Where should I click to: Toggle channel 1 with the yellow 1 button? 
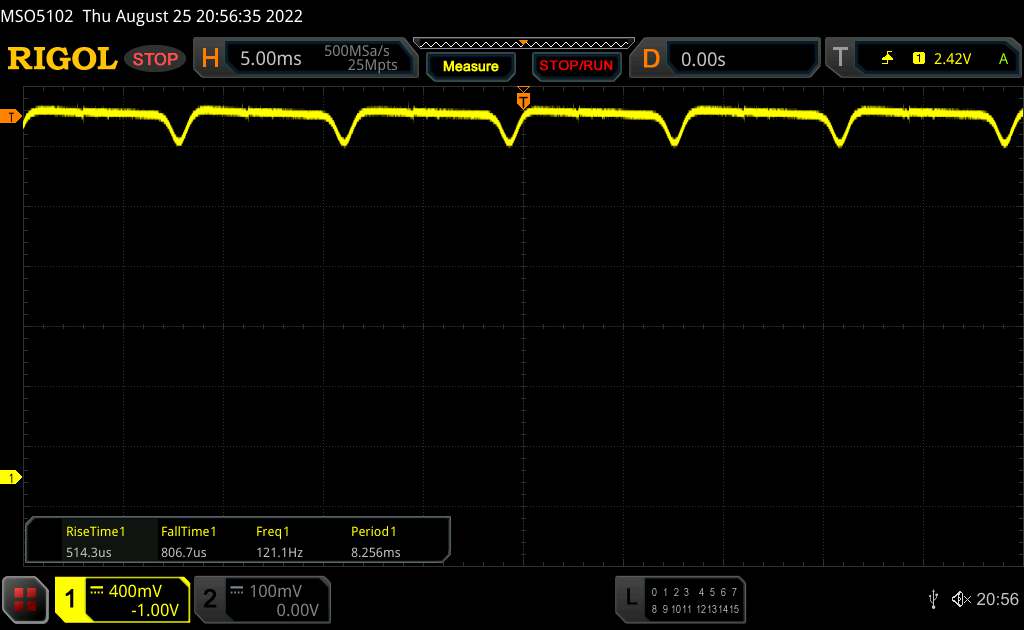pos(71,599)
